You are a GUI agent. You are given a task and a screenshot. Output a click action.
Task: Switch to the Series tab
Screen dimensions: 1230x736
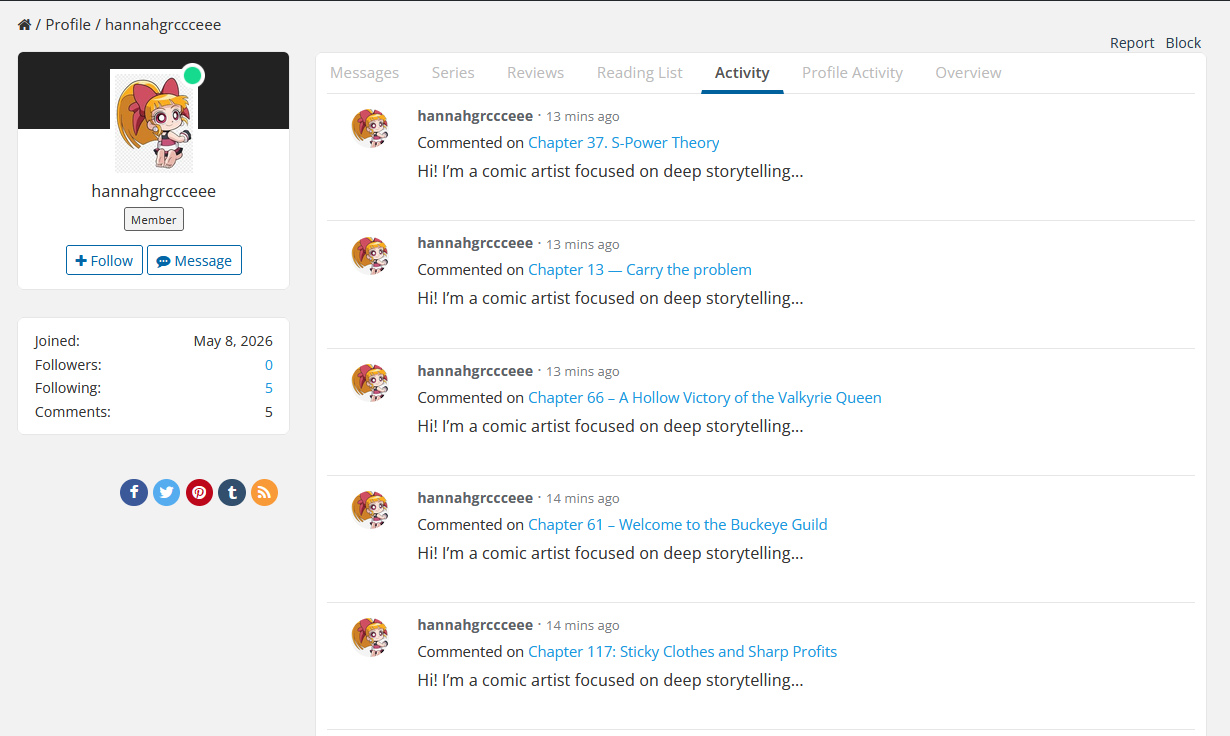click(x=453, y=73)
